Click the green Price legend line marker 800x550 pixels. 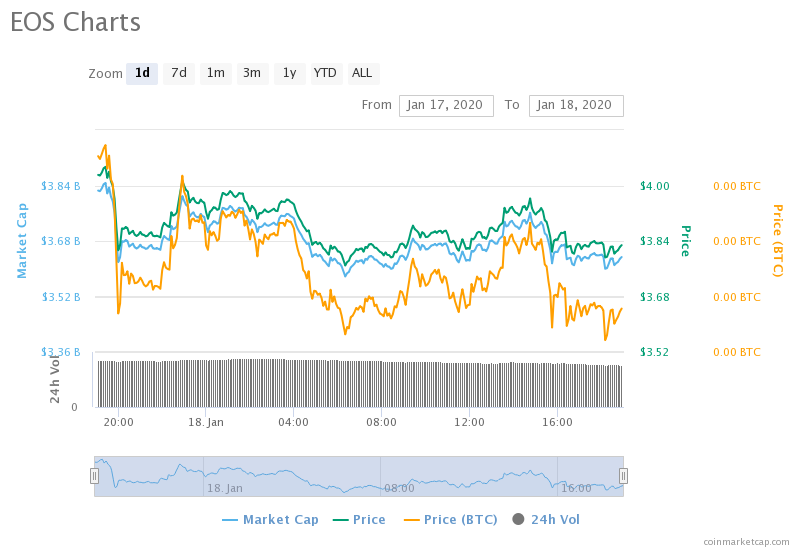340,520
